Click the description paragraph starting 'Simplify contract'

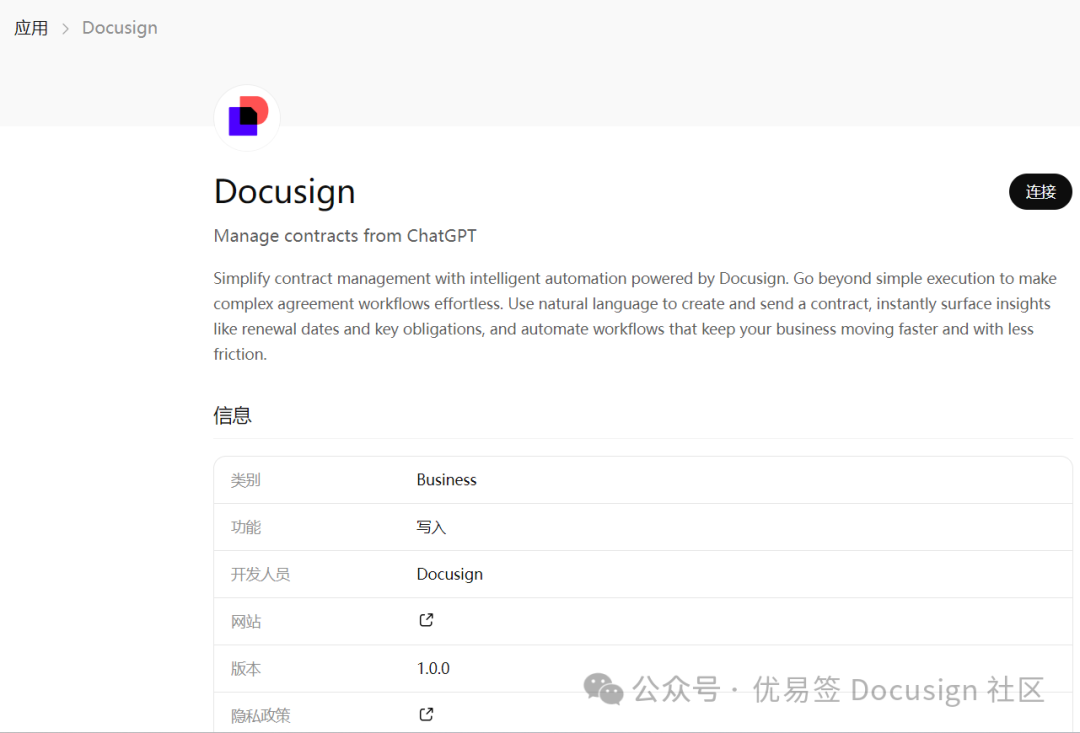(x=635, y=316)
